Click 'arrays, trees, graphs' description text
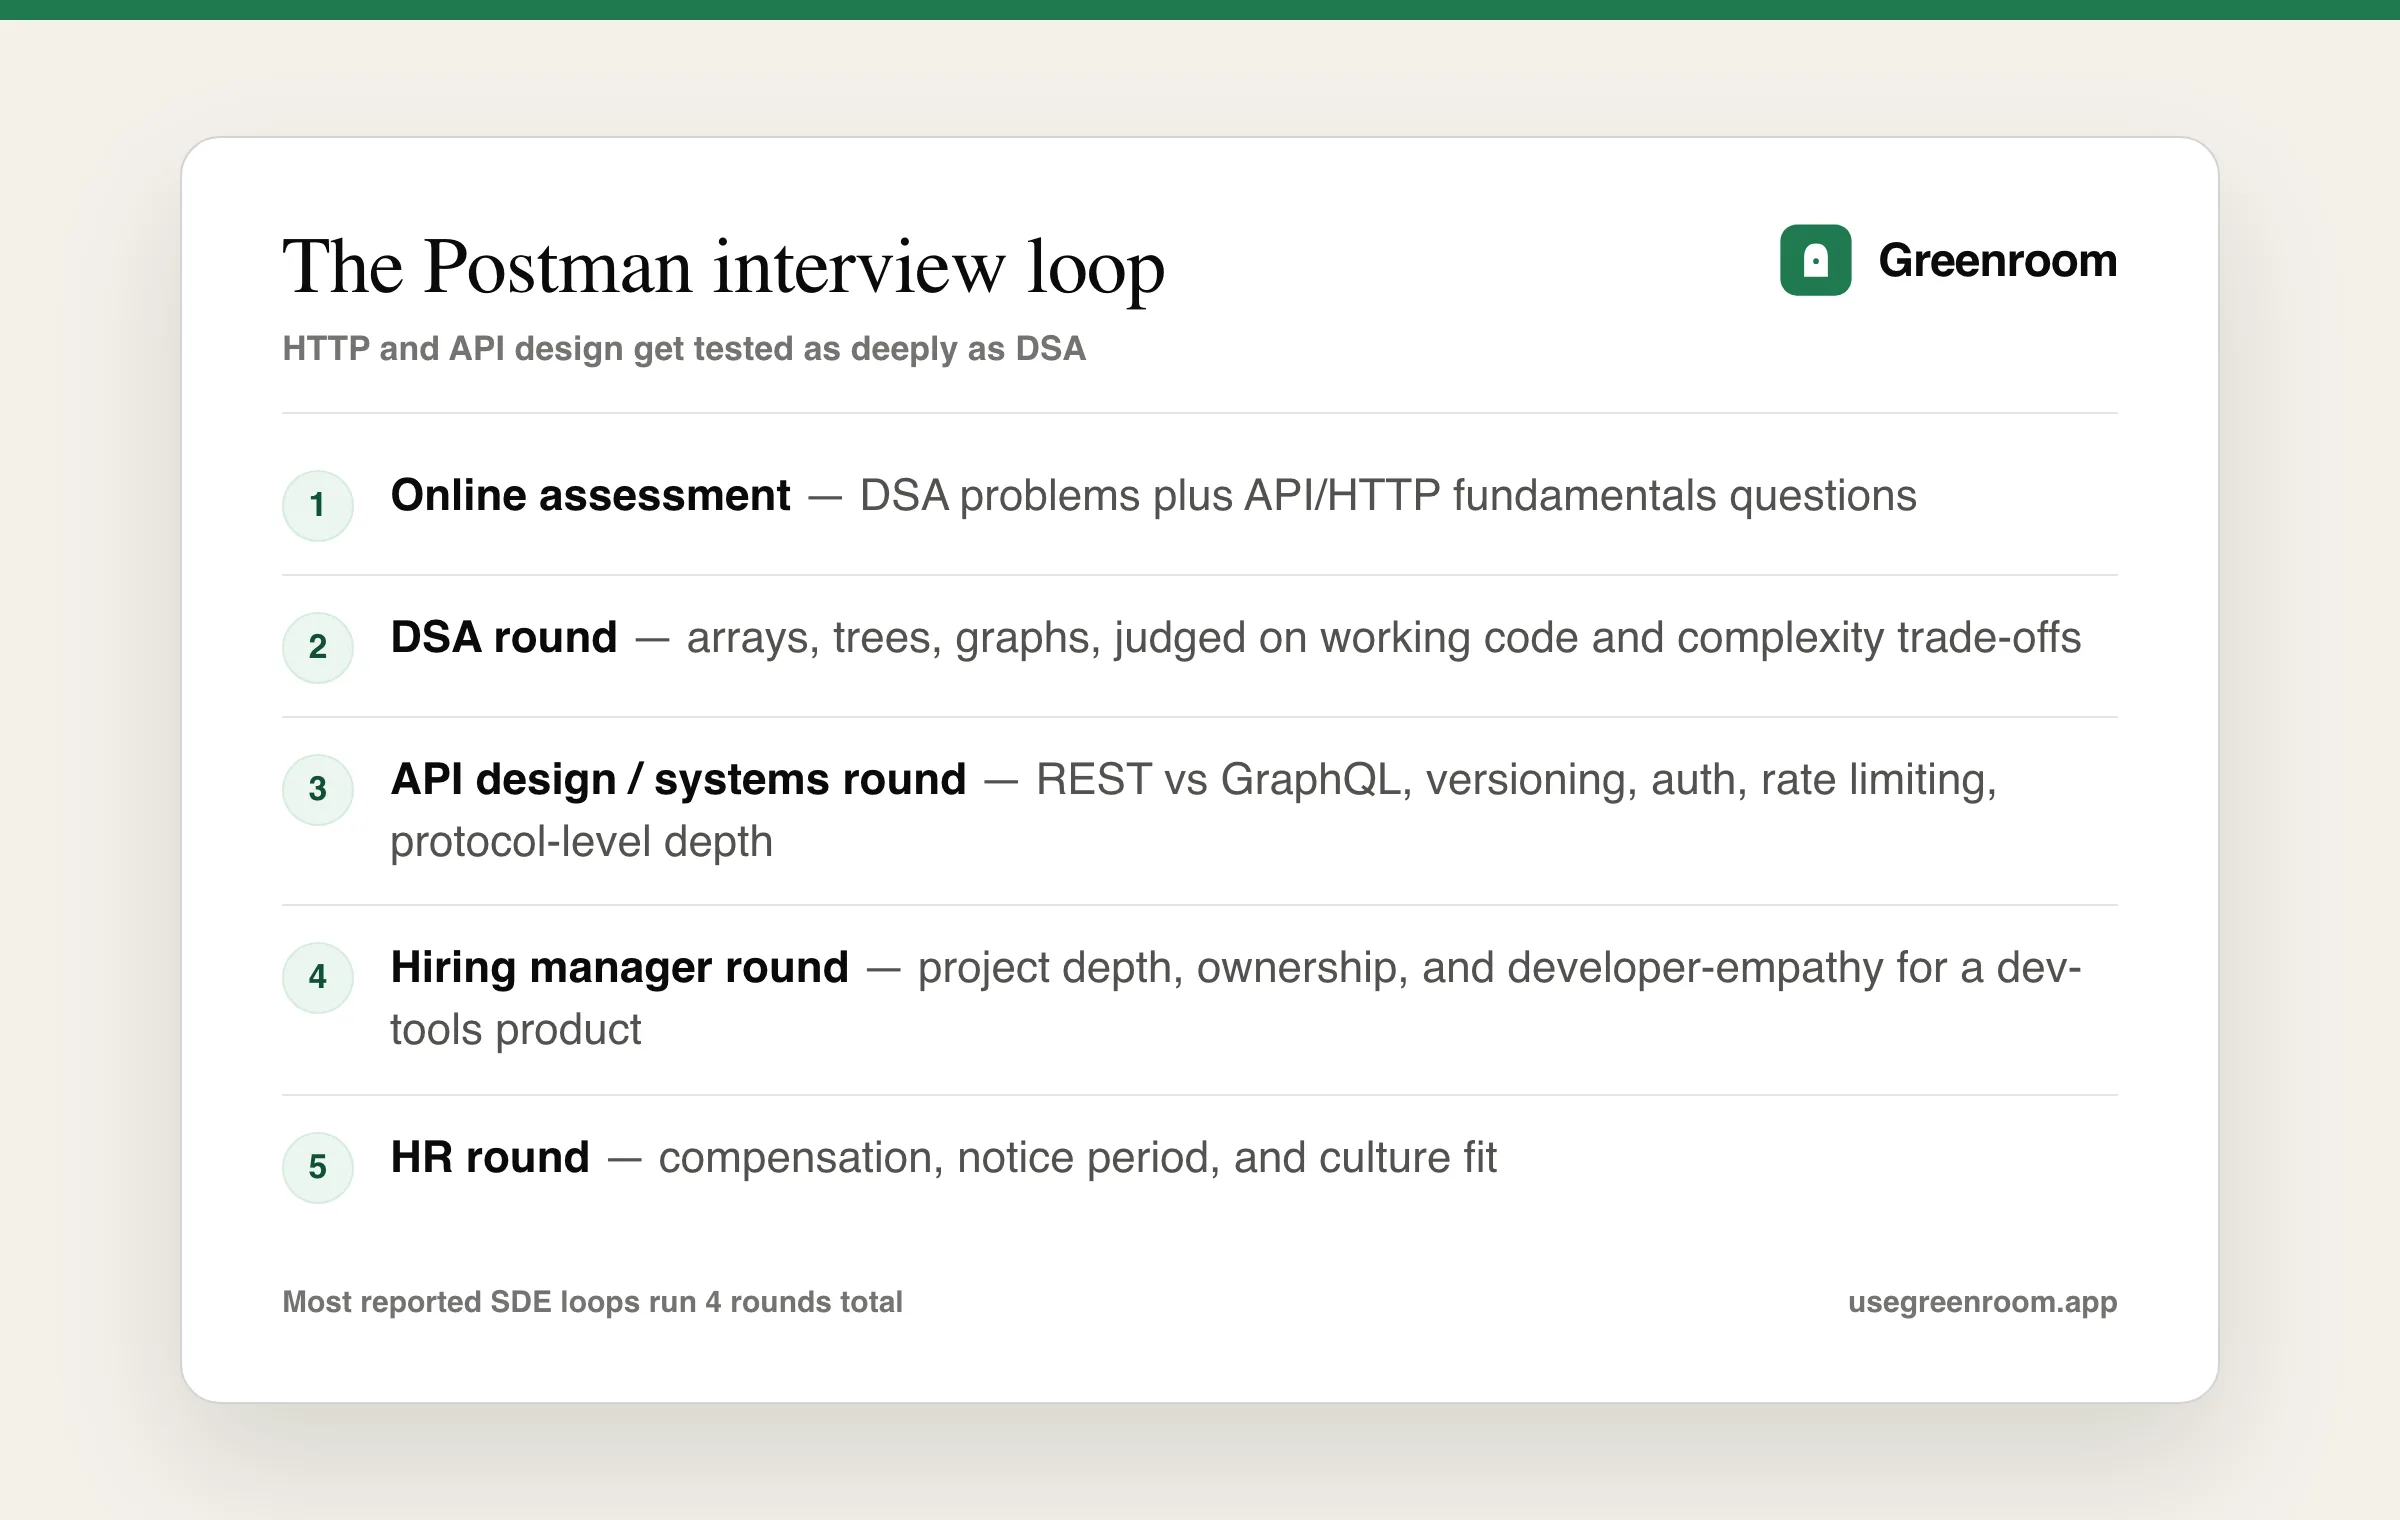Screen dimensions: 2400x1520 pyautogui.click(x=1384, y=638)
